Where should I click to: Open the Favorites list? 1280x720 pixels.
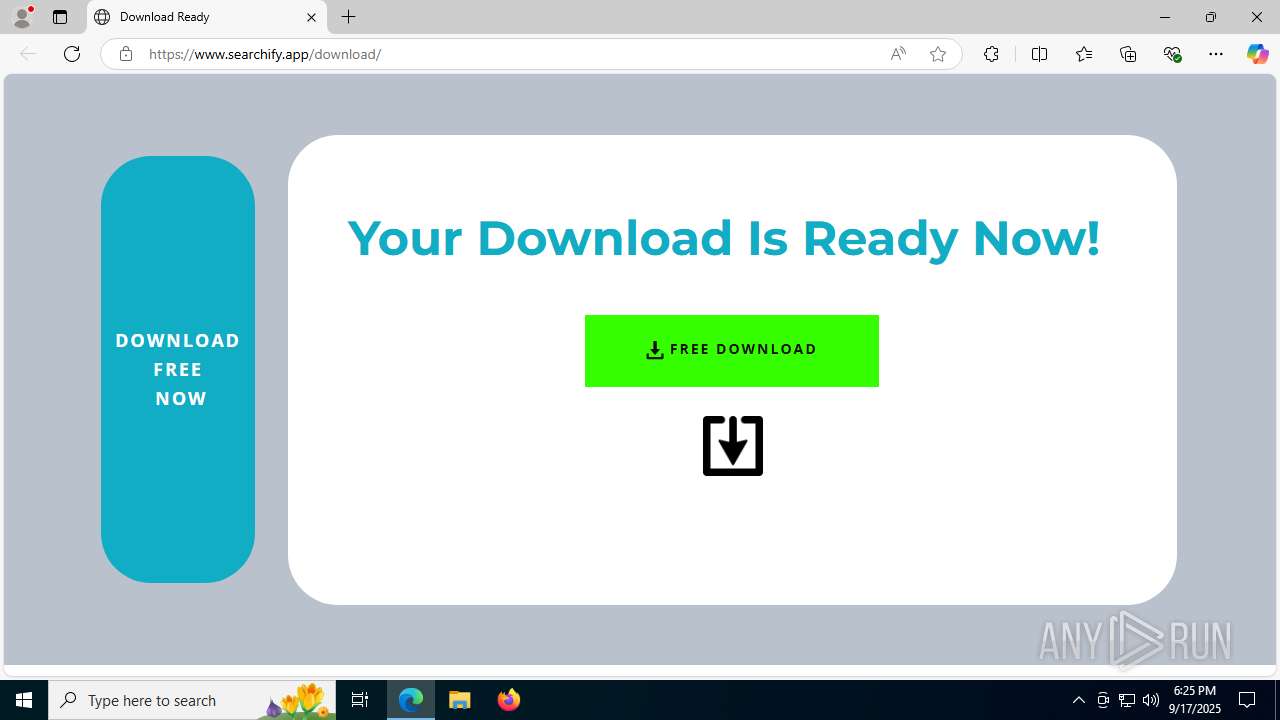pyautogui.click(x=1084, y=54)
